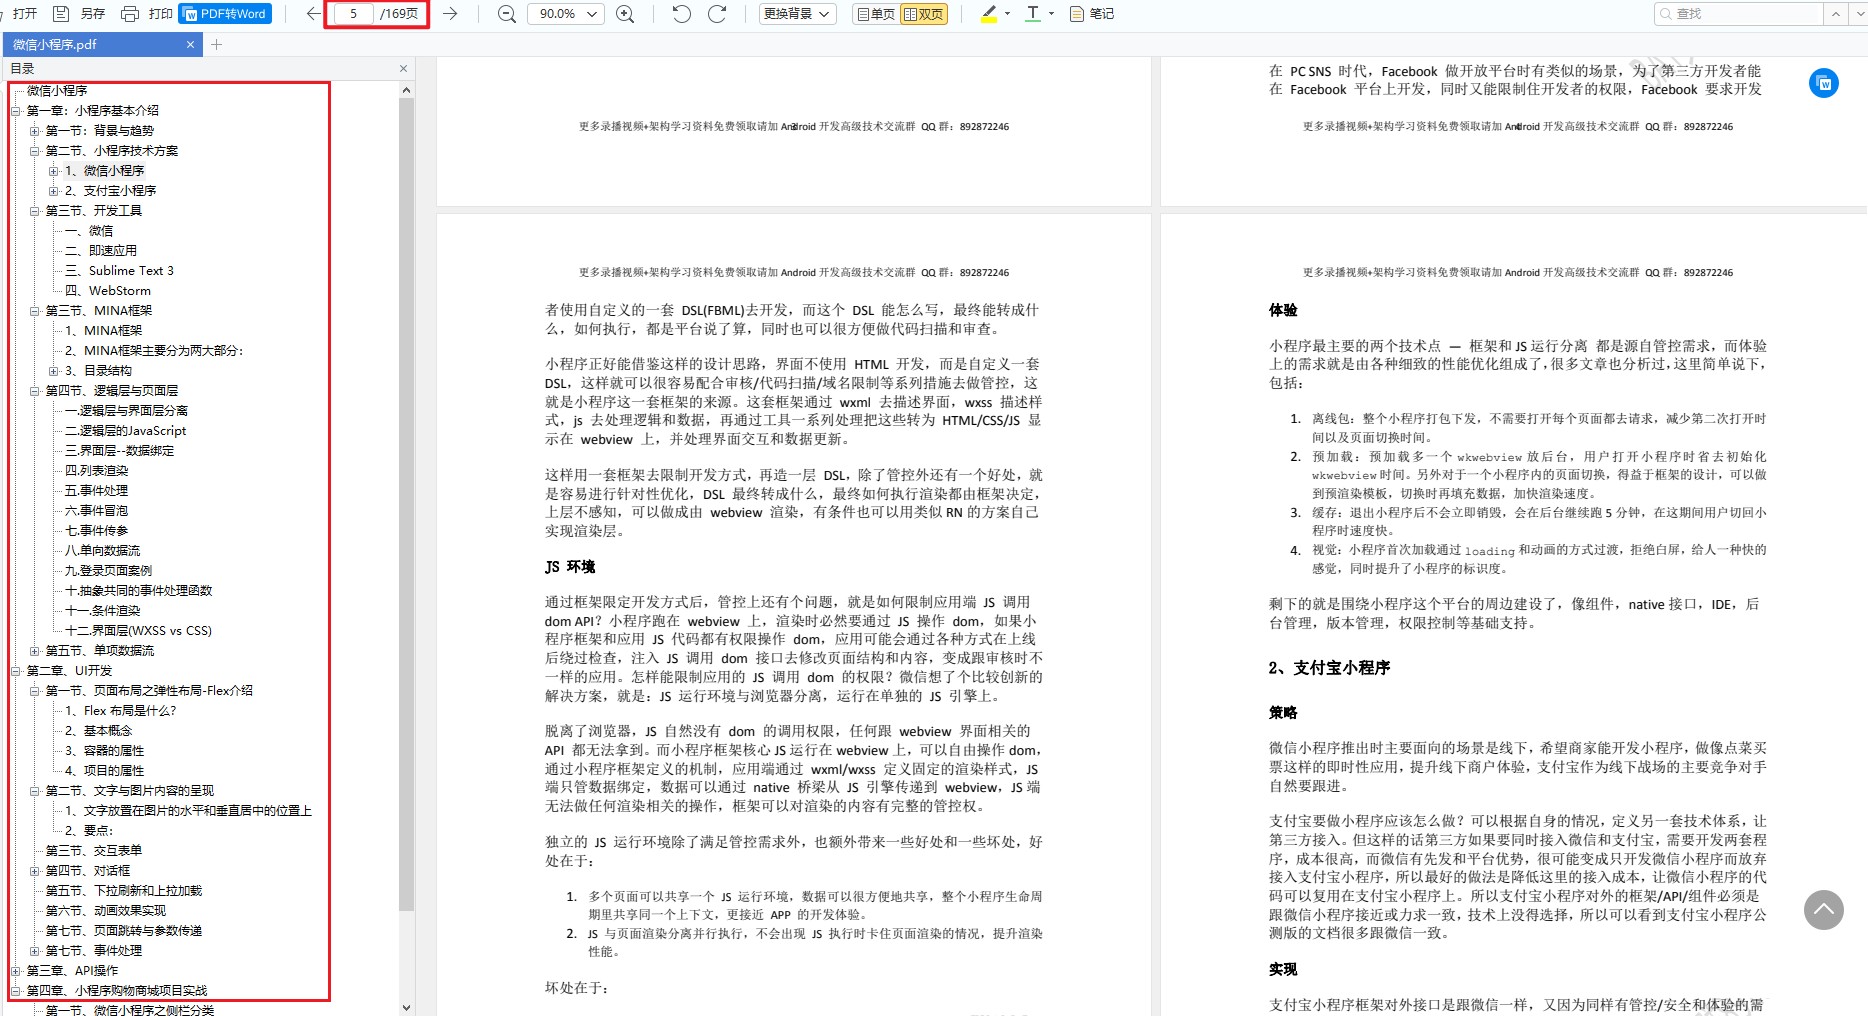Undo the last rotation action

click(x=681, y=13)
